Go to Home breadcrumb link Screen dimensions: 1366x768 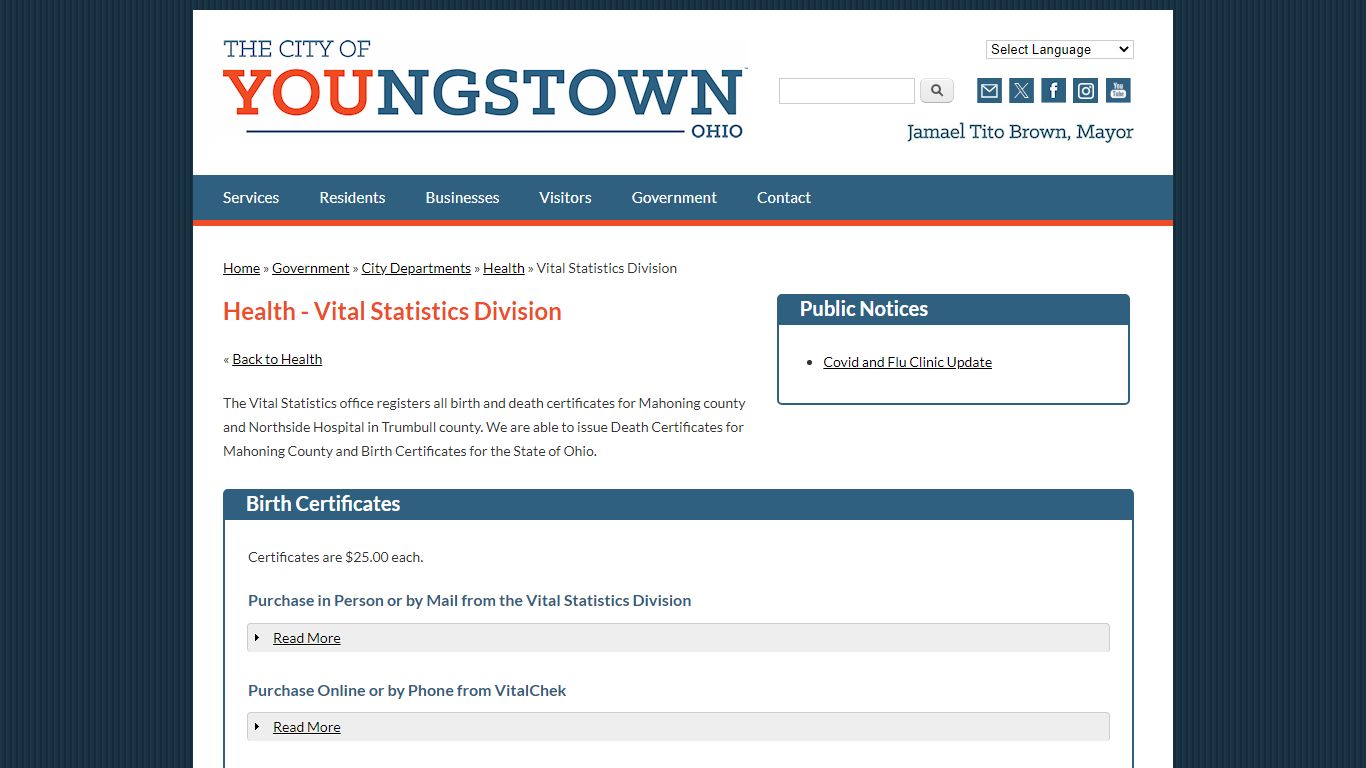241,268
